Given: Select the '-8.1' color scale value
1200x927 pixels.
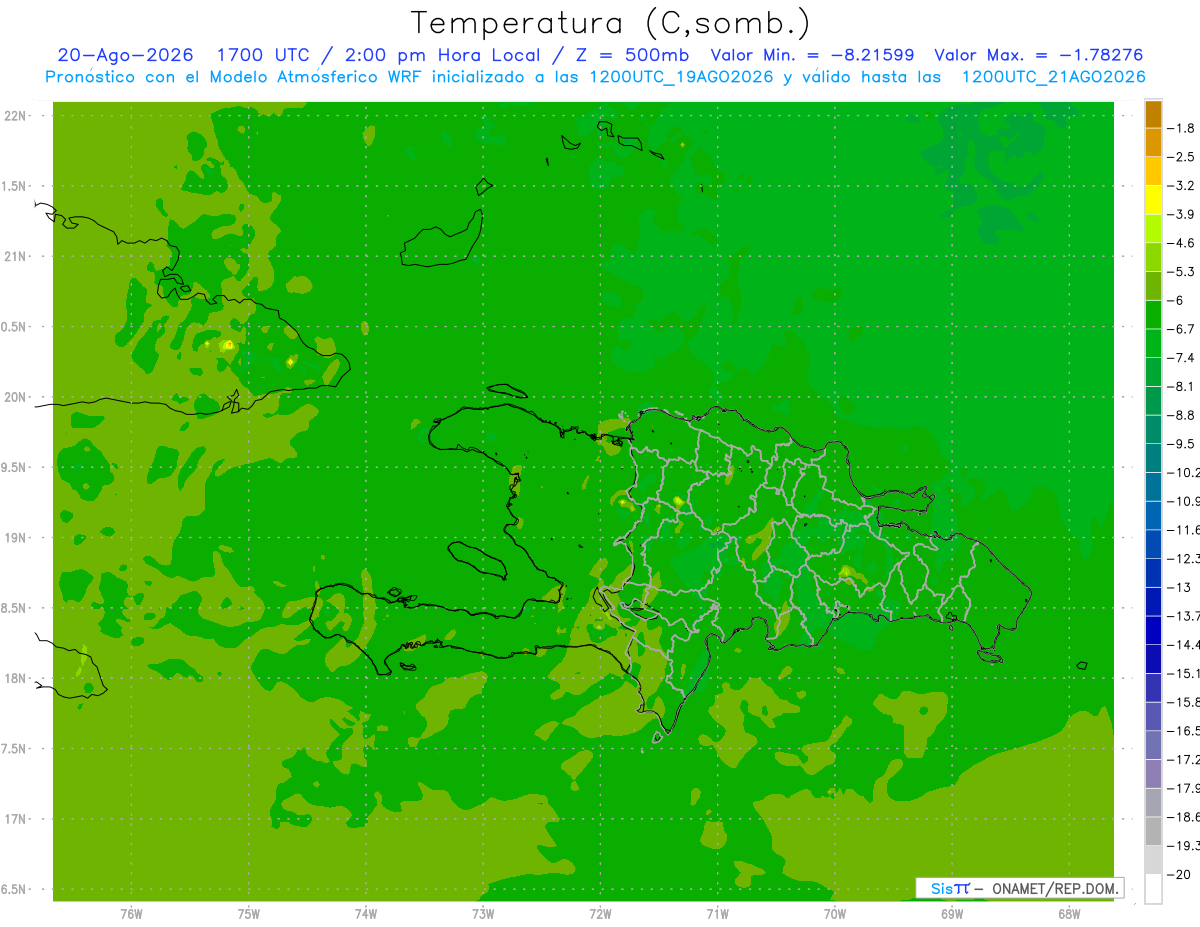Looking at the screenshot, I should click(1182, 386).
